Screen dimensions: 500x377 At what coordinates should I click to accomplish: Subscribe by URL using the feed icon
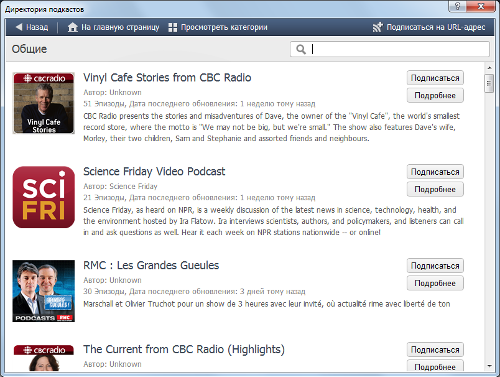[377, 27]
